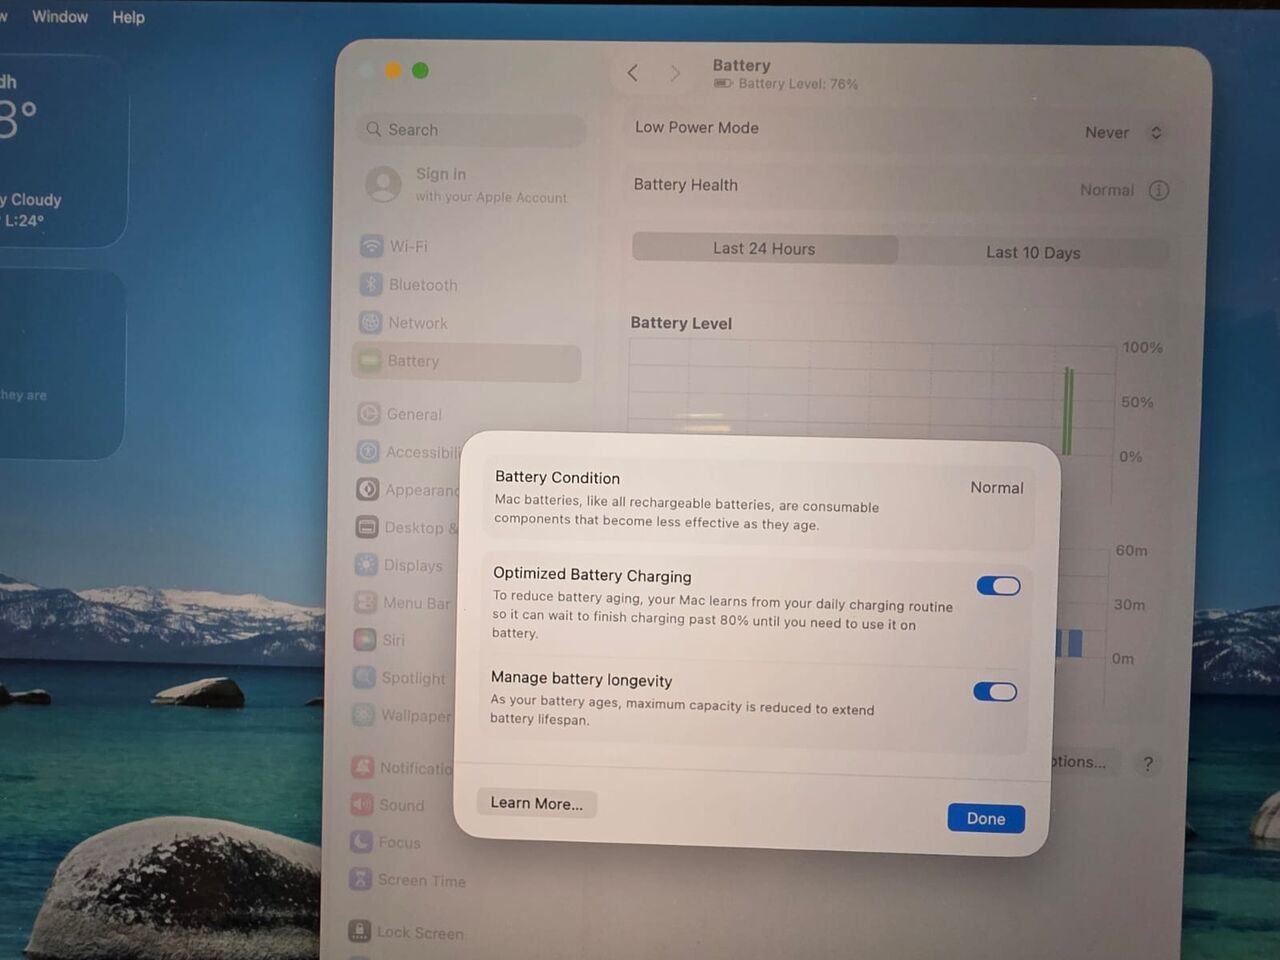1280x960 pixels.
Task: Click the Battery title in window header
Action: tap(741, 65)
